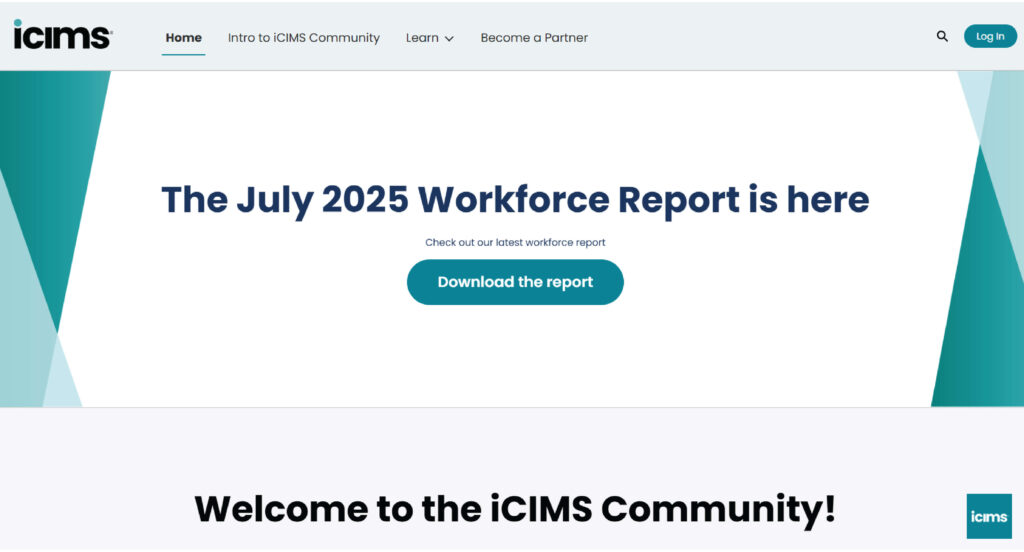
Task: Select the Welcome to the iCIMS Community heading
Action: point(515,509)
